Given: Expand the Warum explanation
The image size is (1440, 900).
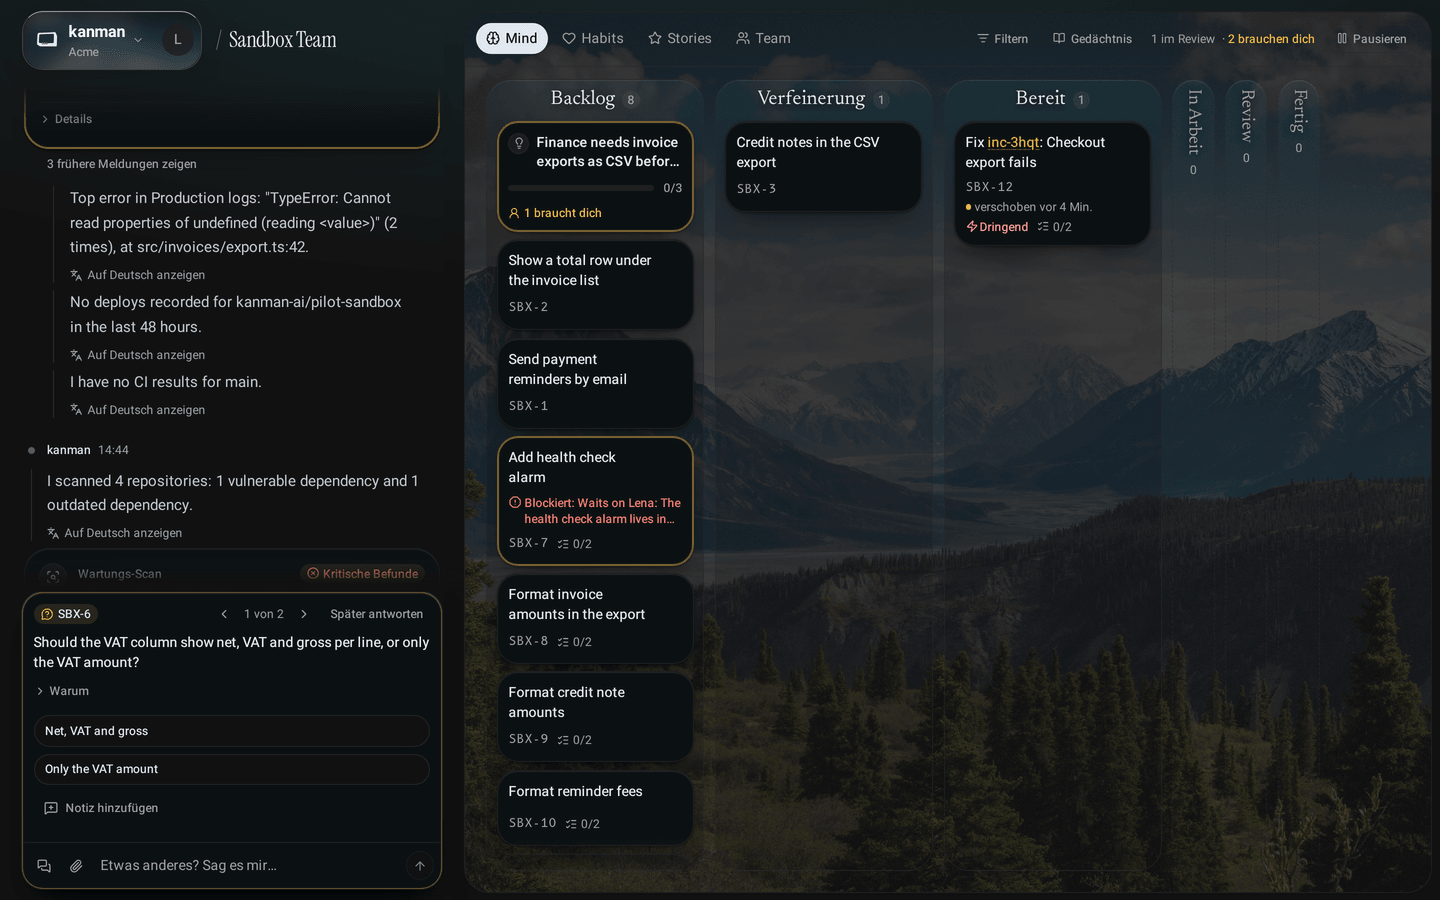Looking at the screenshot, I should 62,691.
